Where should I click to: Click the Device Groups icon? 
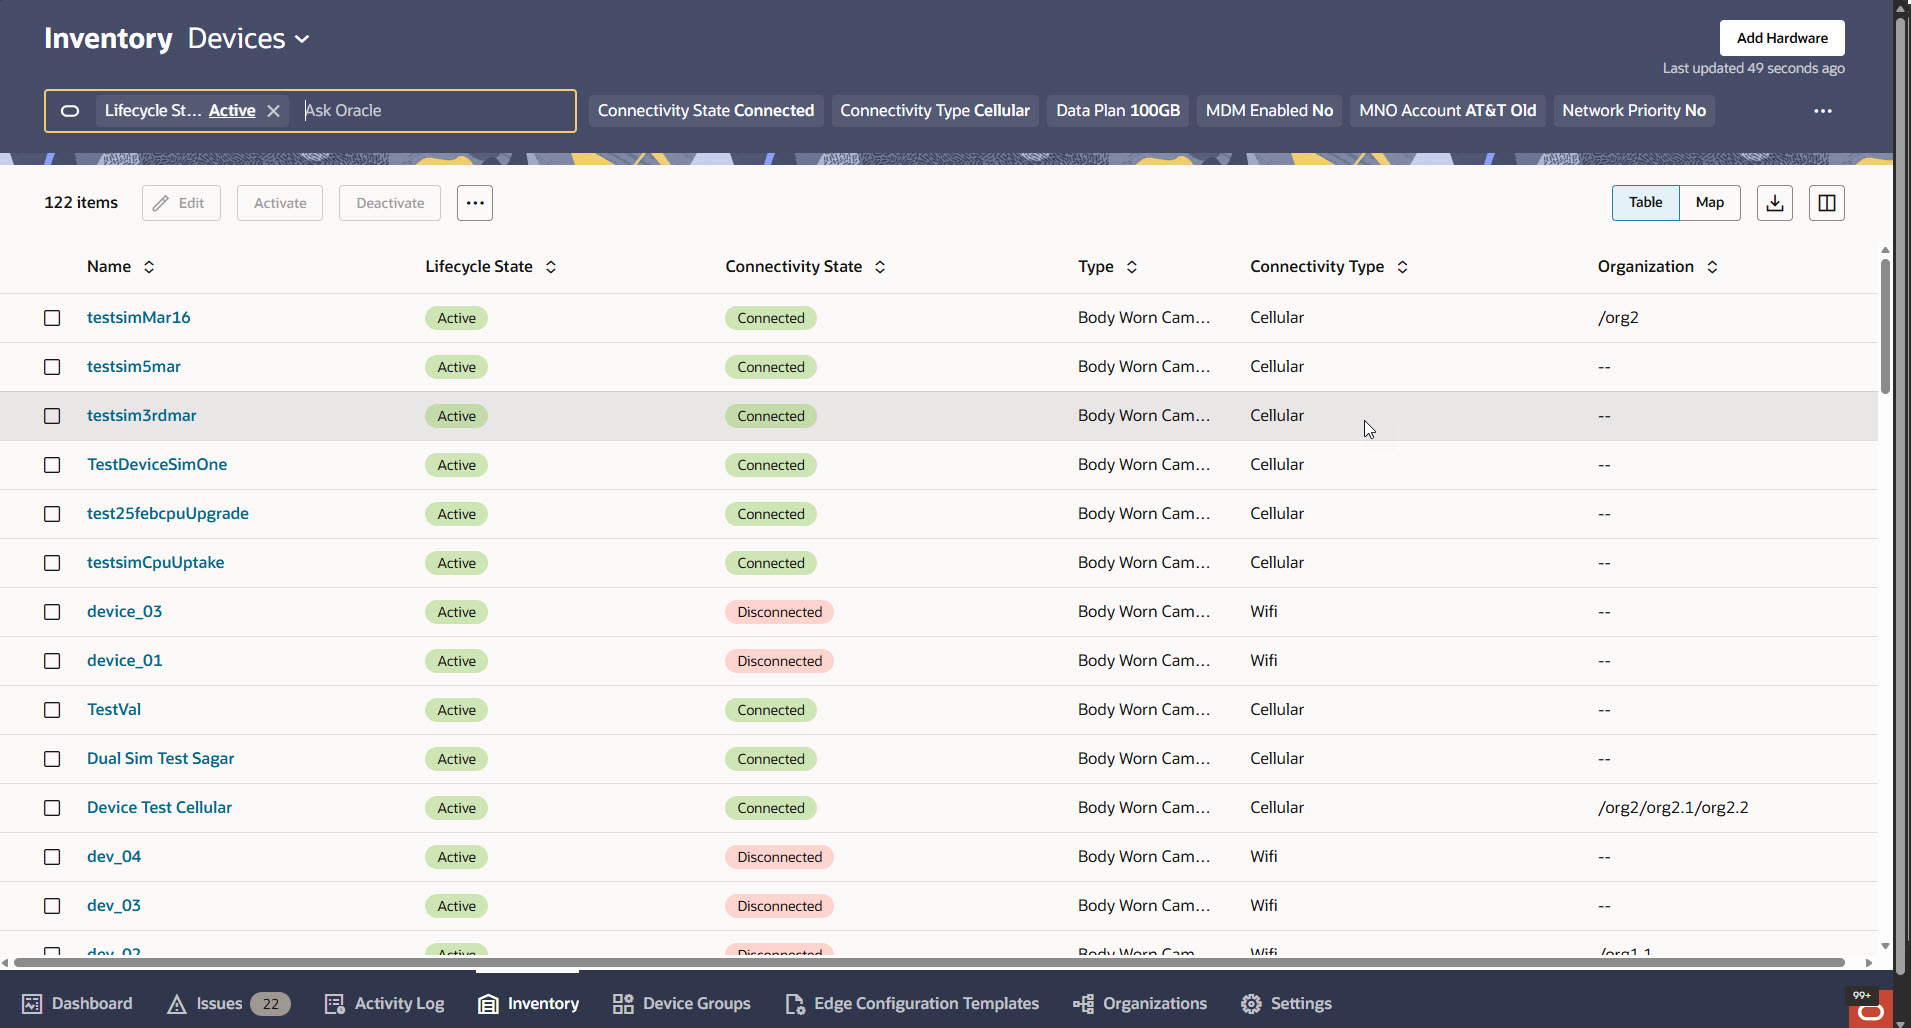(x=623, y=1004)
